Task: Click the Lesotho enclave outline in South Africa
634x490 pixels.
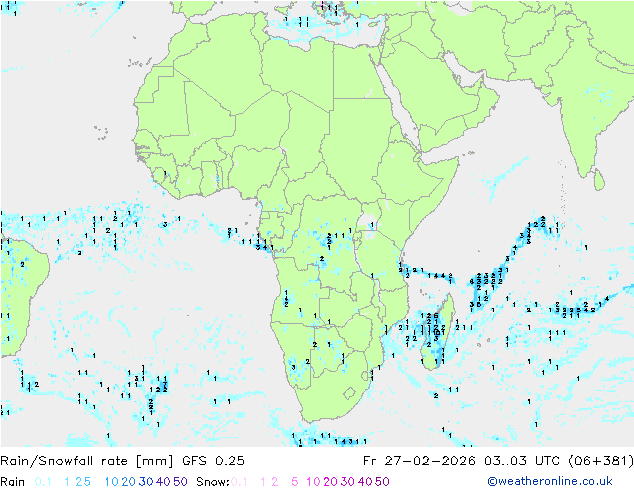Action: pyautogui.click(x=349, y=393)
